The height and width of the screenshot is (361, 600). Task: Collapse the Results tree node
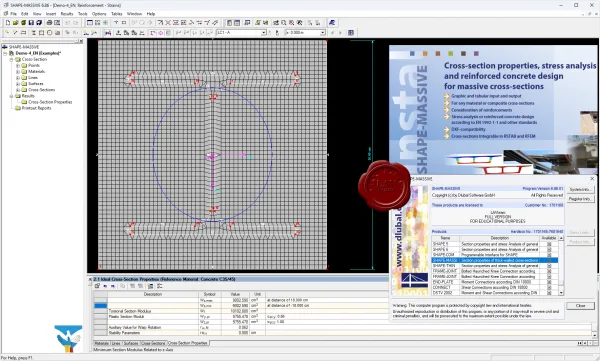(x=11, y=96)
